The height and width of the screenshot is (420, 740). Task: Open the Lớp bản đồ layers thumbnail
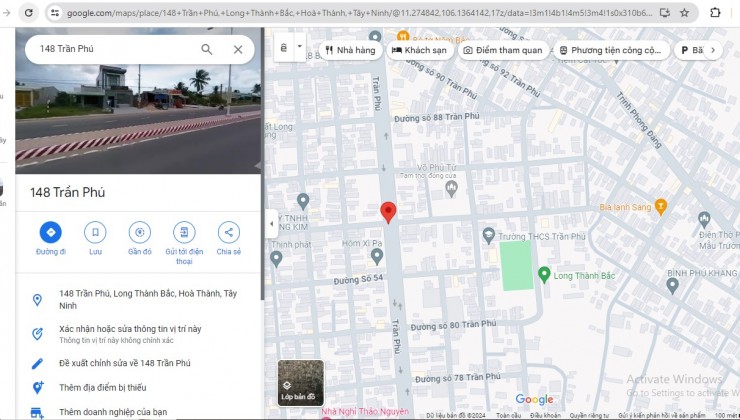(x=301, y=383)
